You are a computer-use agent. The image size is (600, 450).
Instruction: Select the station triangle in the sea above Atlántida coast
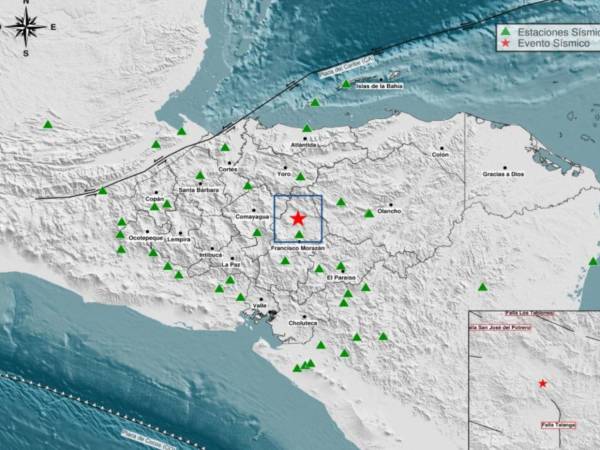(x=315, y=102)
